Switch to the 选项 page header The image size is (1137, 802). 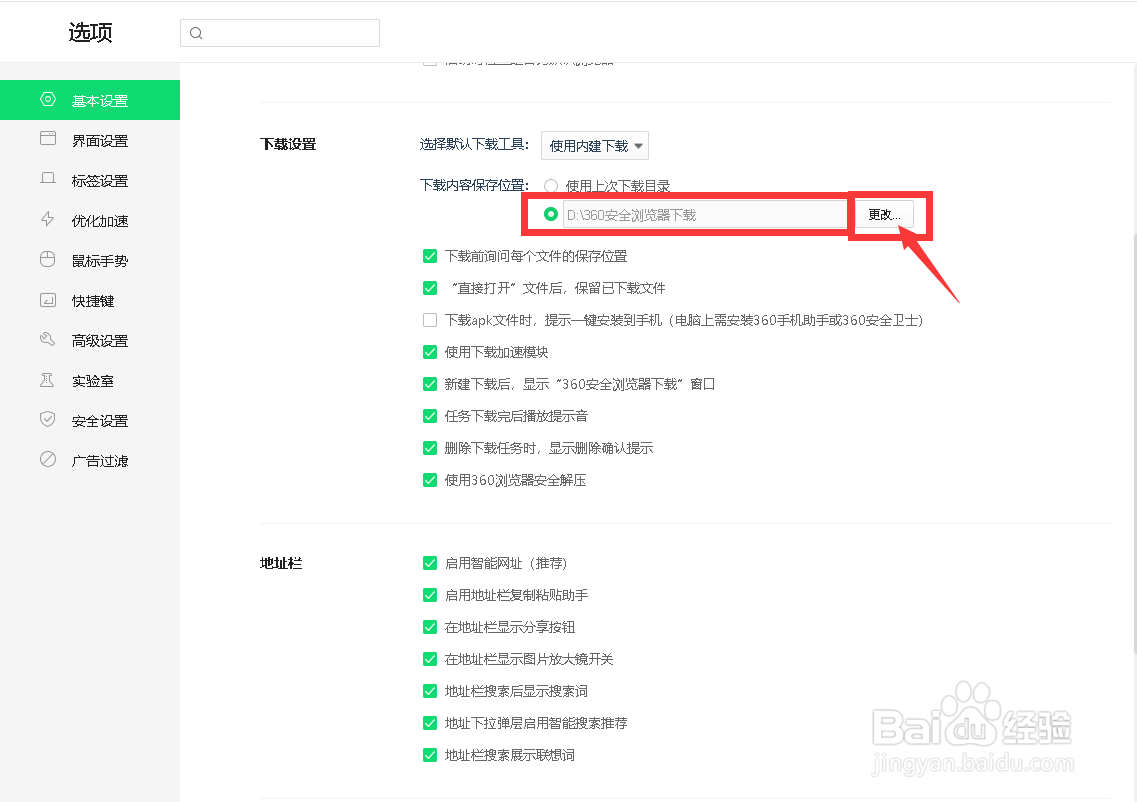[89, 32]
